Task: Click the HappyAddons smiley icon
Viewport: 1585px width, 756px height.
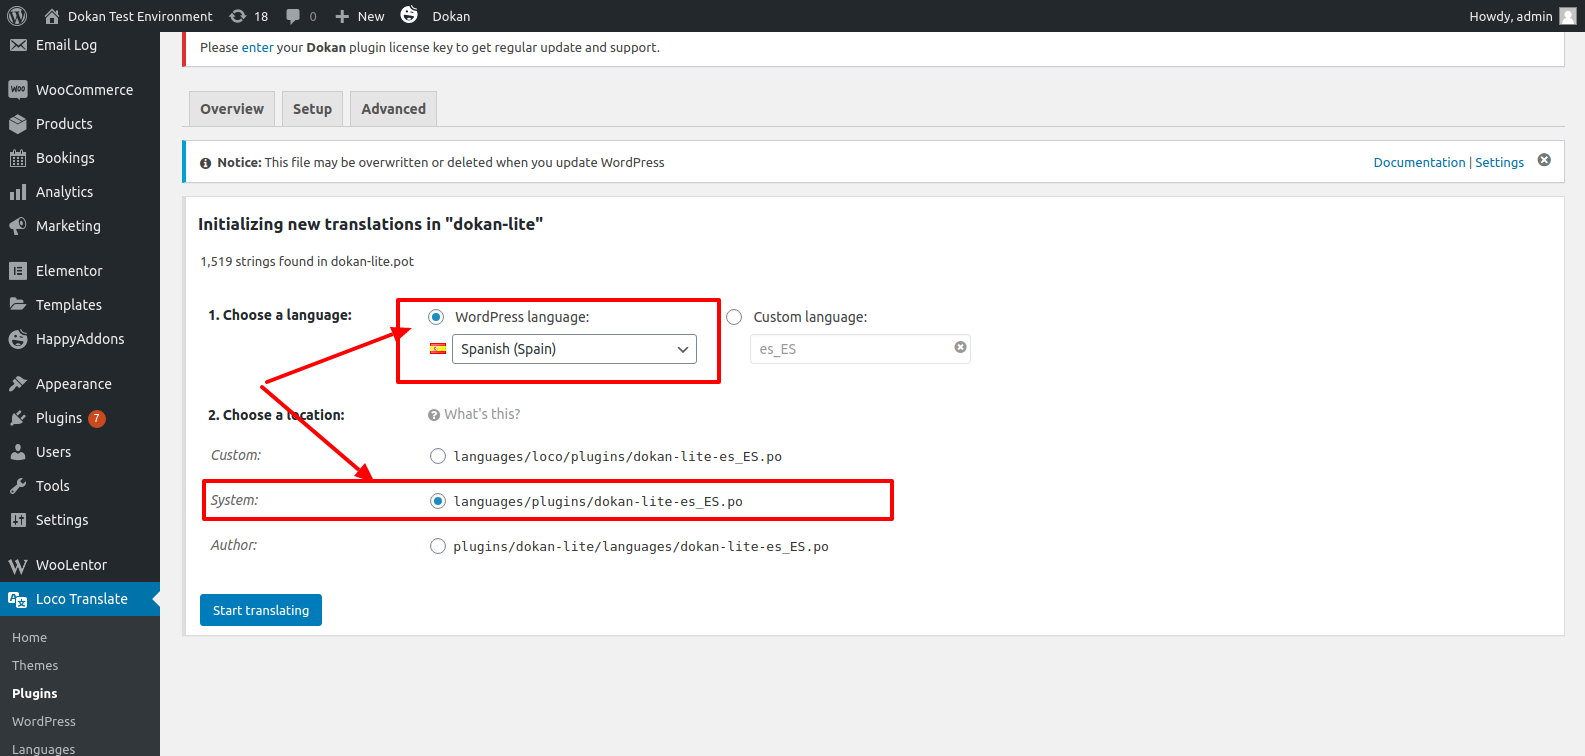Action: tap(18, 339)
